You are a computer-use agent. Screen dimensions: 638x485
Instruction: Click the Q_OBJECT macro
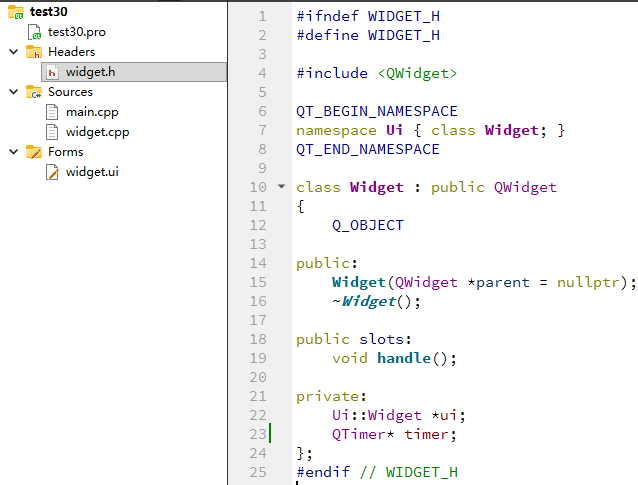(368, 225)
